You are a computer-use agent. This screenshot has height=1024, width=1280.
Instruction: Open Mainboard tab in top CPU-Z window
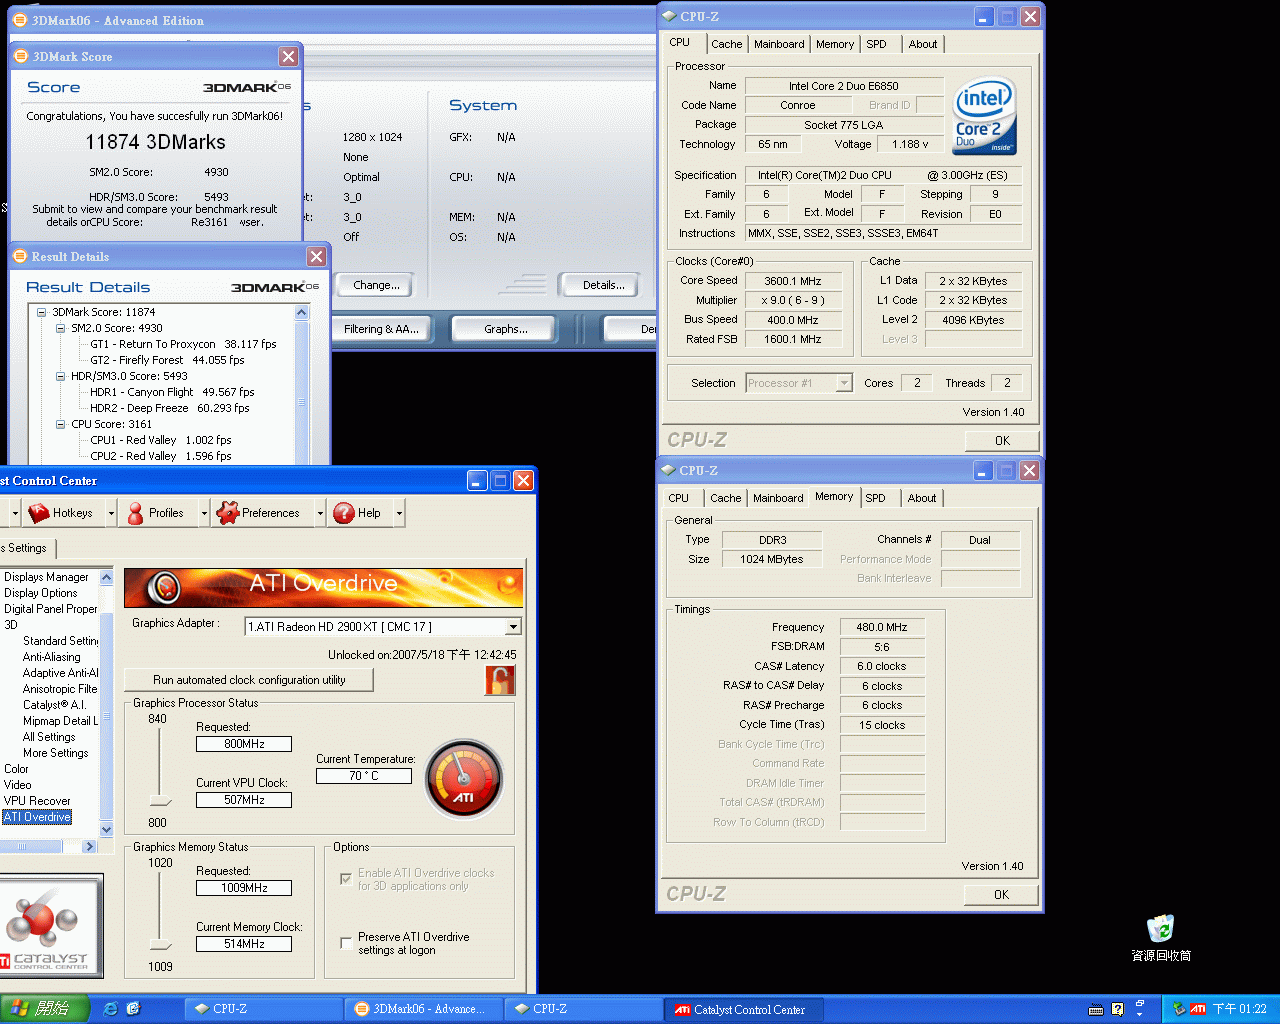pos(779,44)
